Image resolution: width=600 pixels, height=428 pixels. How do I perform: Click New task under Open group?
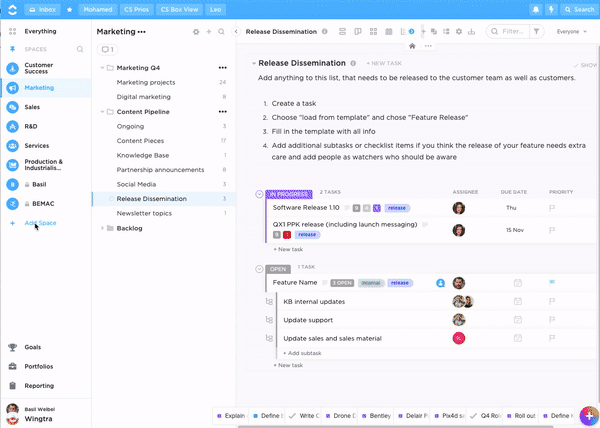coord(289,365)
